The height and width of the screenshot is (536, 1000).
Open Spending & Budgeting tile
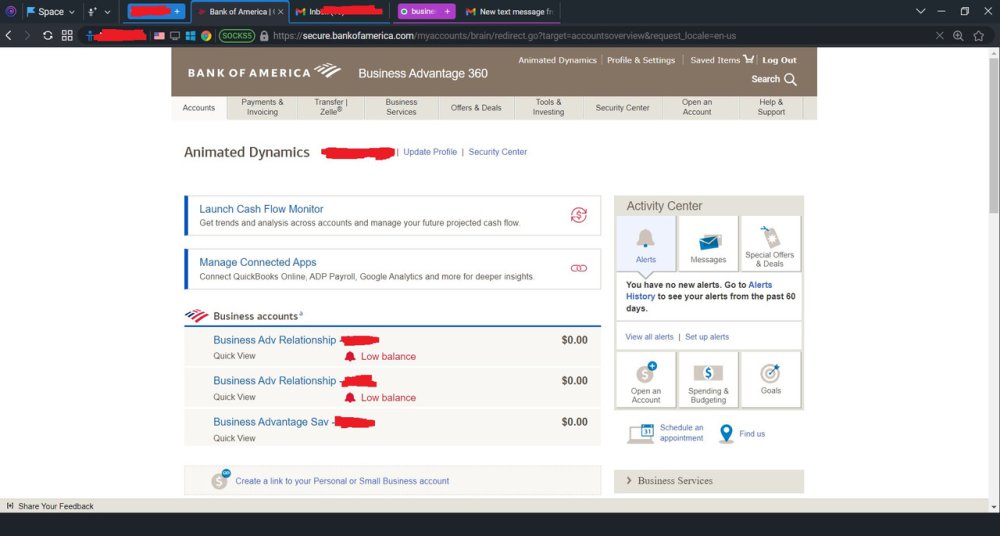pos(708,380)
